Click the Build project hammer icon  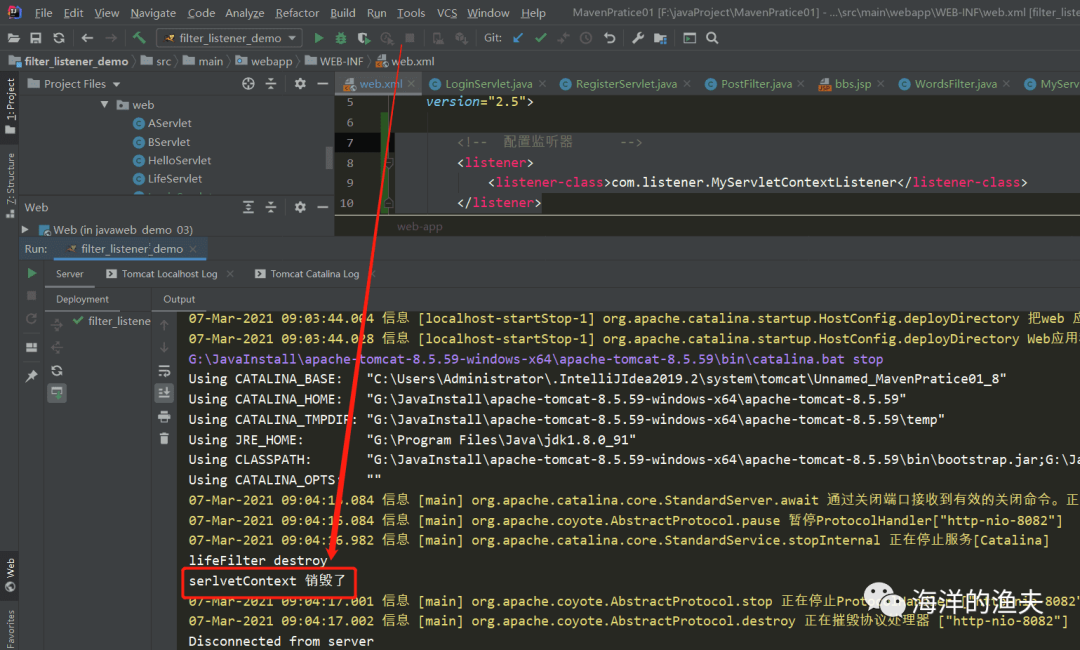point(139,38)
